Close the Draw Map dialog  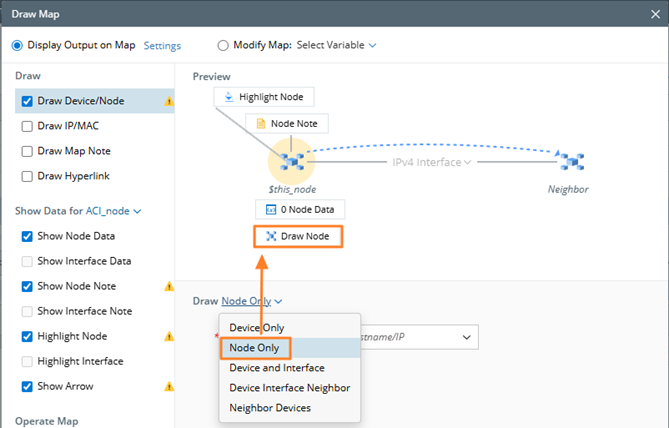[651, 13]
